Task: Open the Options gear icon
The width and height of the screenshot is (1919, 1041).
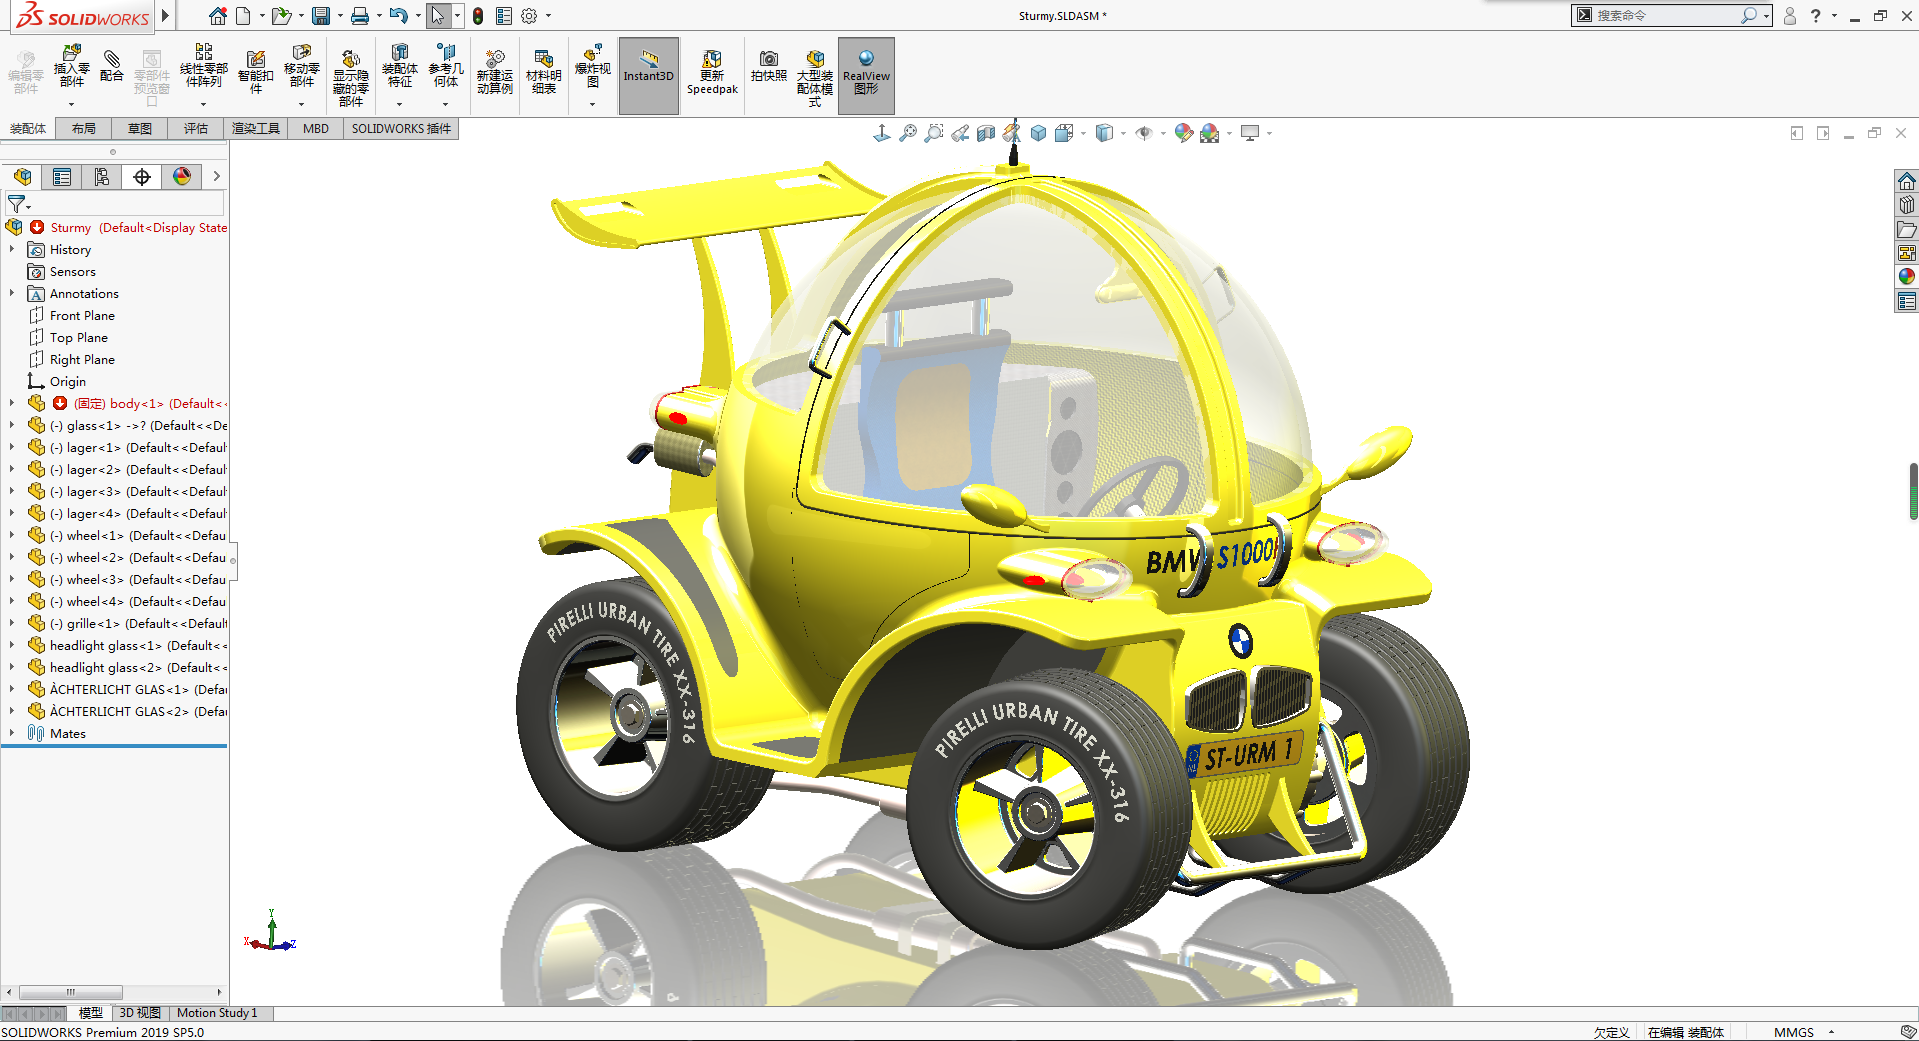Action: tap(529, 16)
